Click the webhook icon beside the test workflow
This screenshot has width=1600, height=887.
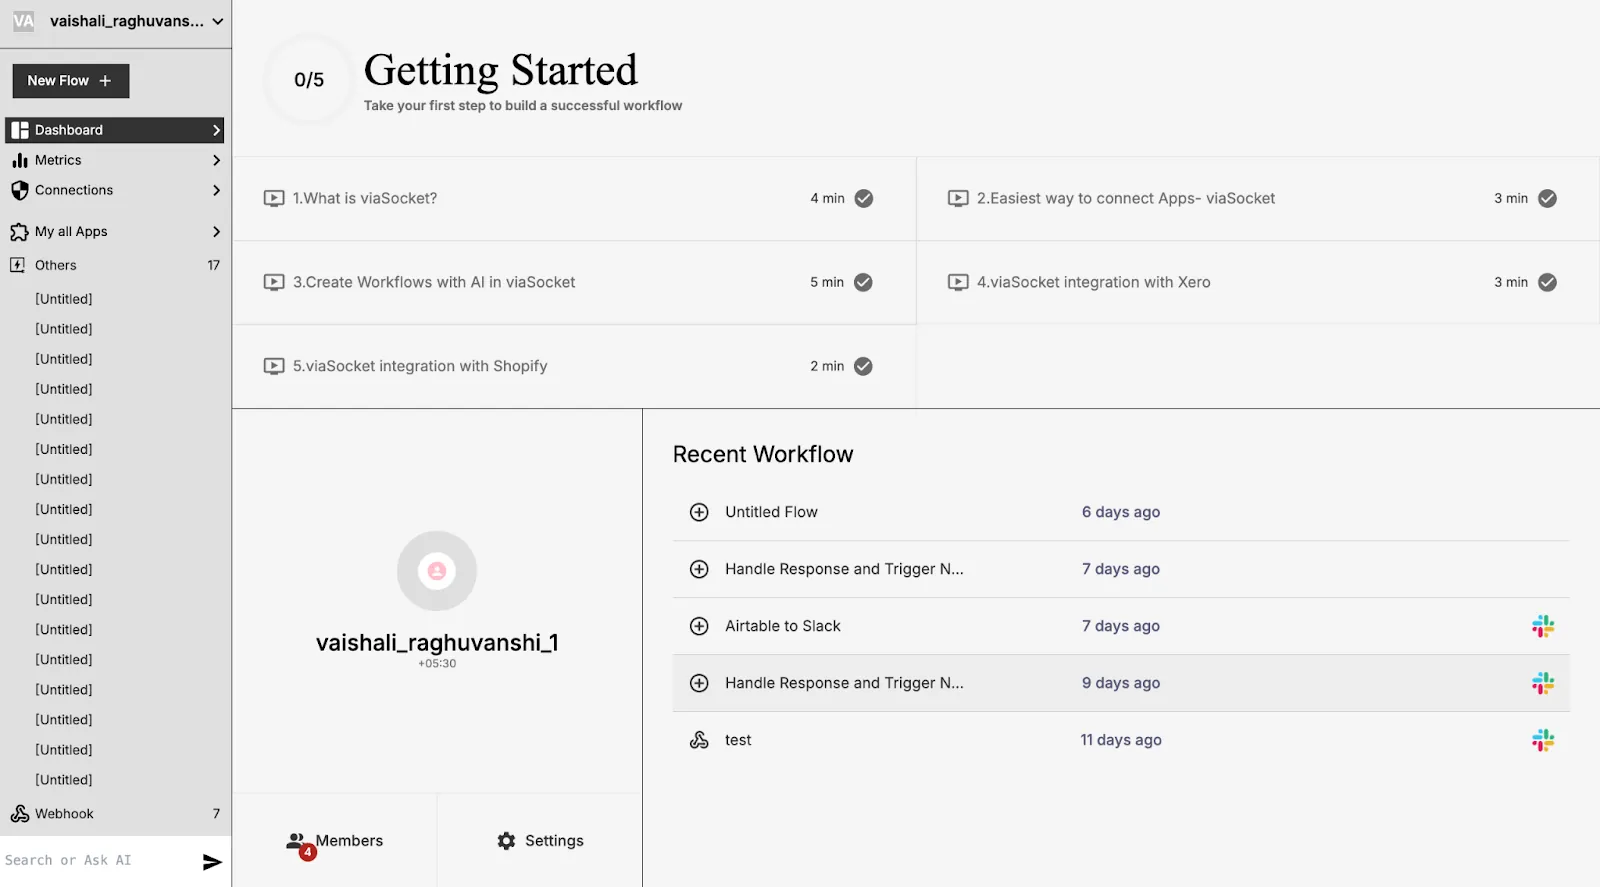pos(699,740)
